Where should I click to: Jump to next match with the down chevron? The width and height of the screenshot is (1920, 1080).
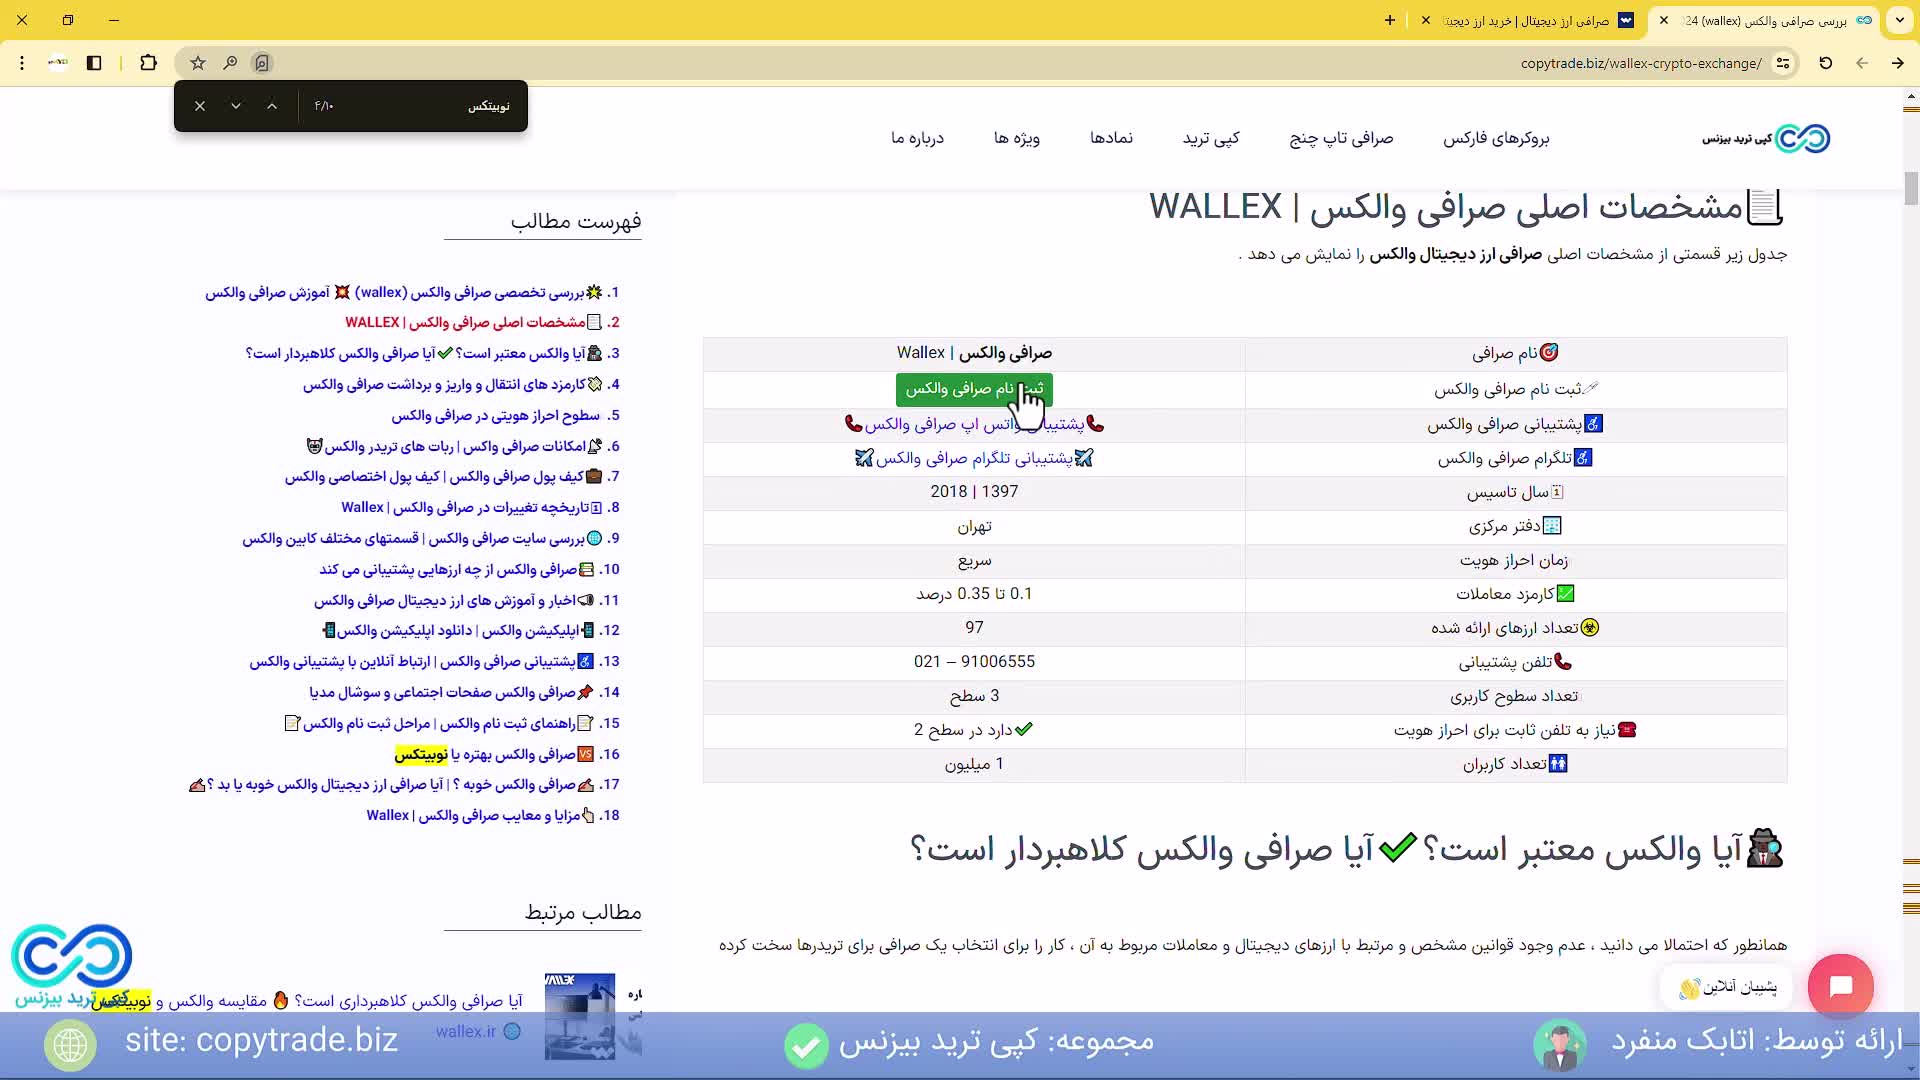pyautogui.click(x=236, y=106)
